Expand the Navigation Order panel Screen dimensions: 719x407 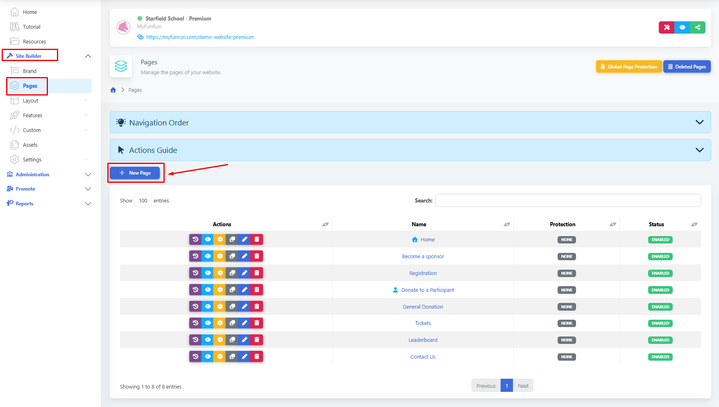point(410,123)
